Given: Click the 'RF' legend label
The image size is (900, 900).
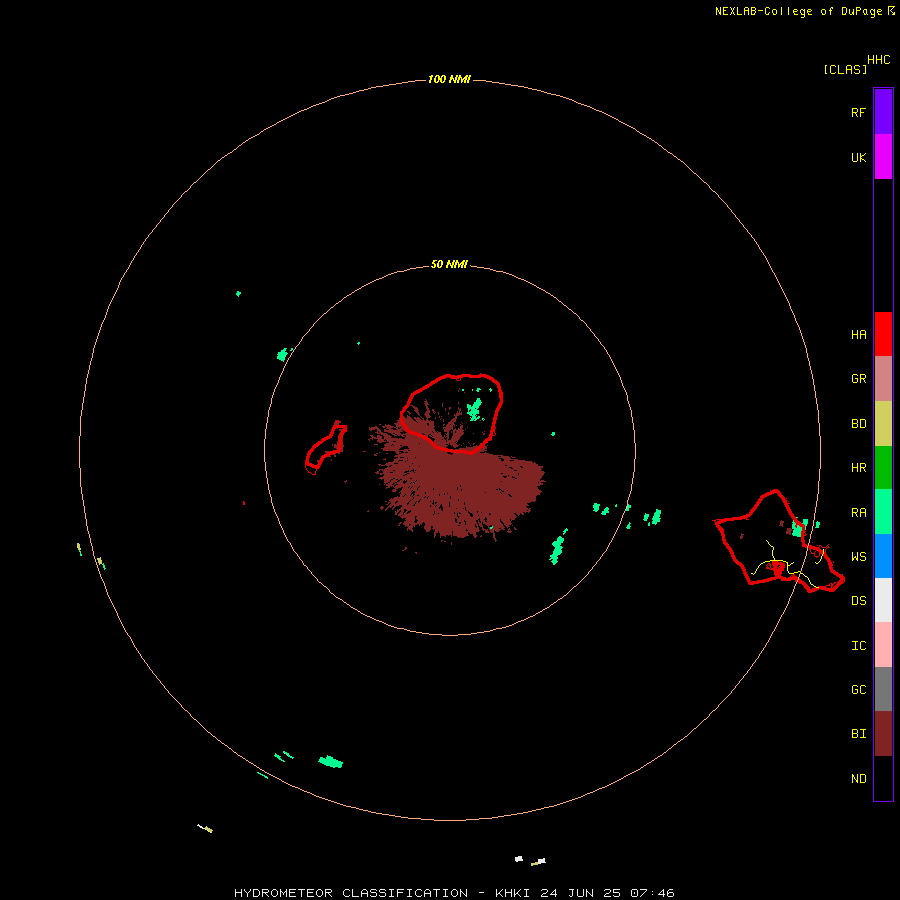Looking at the screenshot, I should coord(858,112).
